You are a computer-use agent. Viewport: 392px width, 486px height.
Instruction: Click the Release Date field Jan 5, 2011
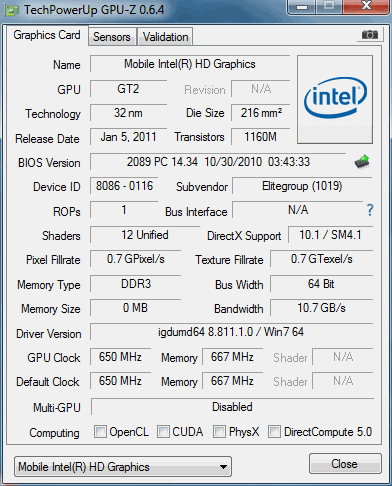(128, 137)
